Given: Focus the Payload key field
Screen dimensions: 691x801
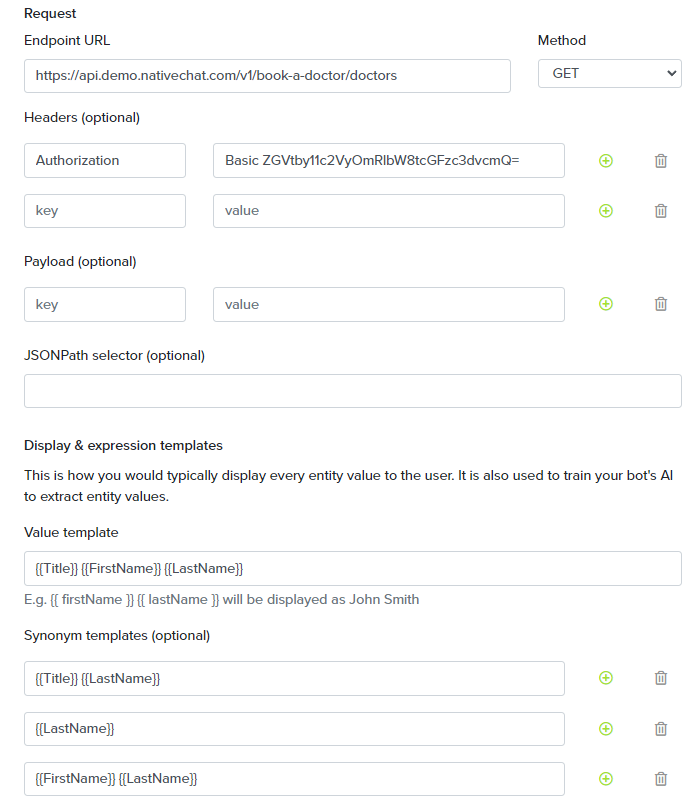Looking at the screenshot, I should point(105,304).
